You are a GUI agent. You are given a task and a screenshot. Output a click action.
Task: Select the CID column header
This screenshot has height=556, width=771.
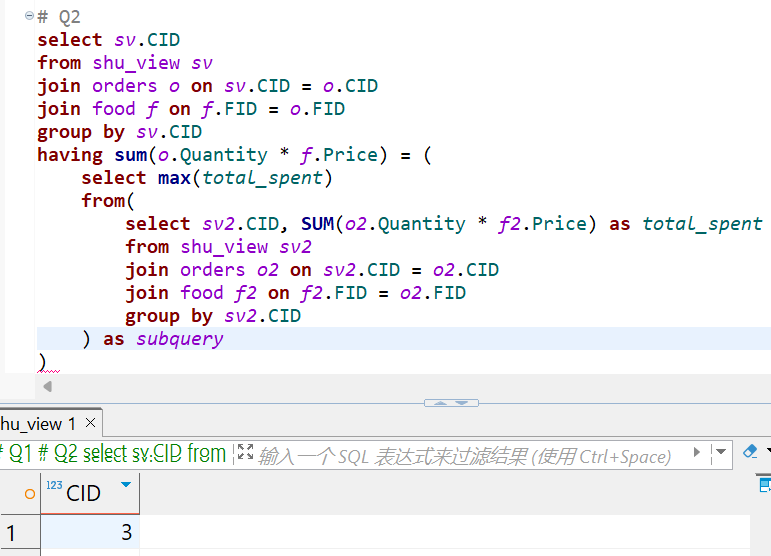83,494
